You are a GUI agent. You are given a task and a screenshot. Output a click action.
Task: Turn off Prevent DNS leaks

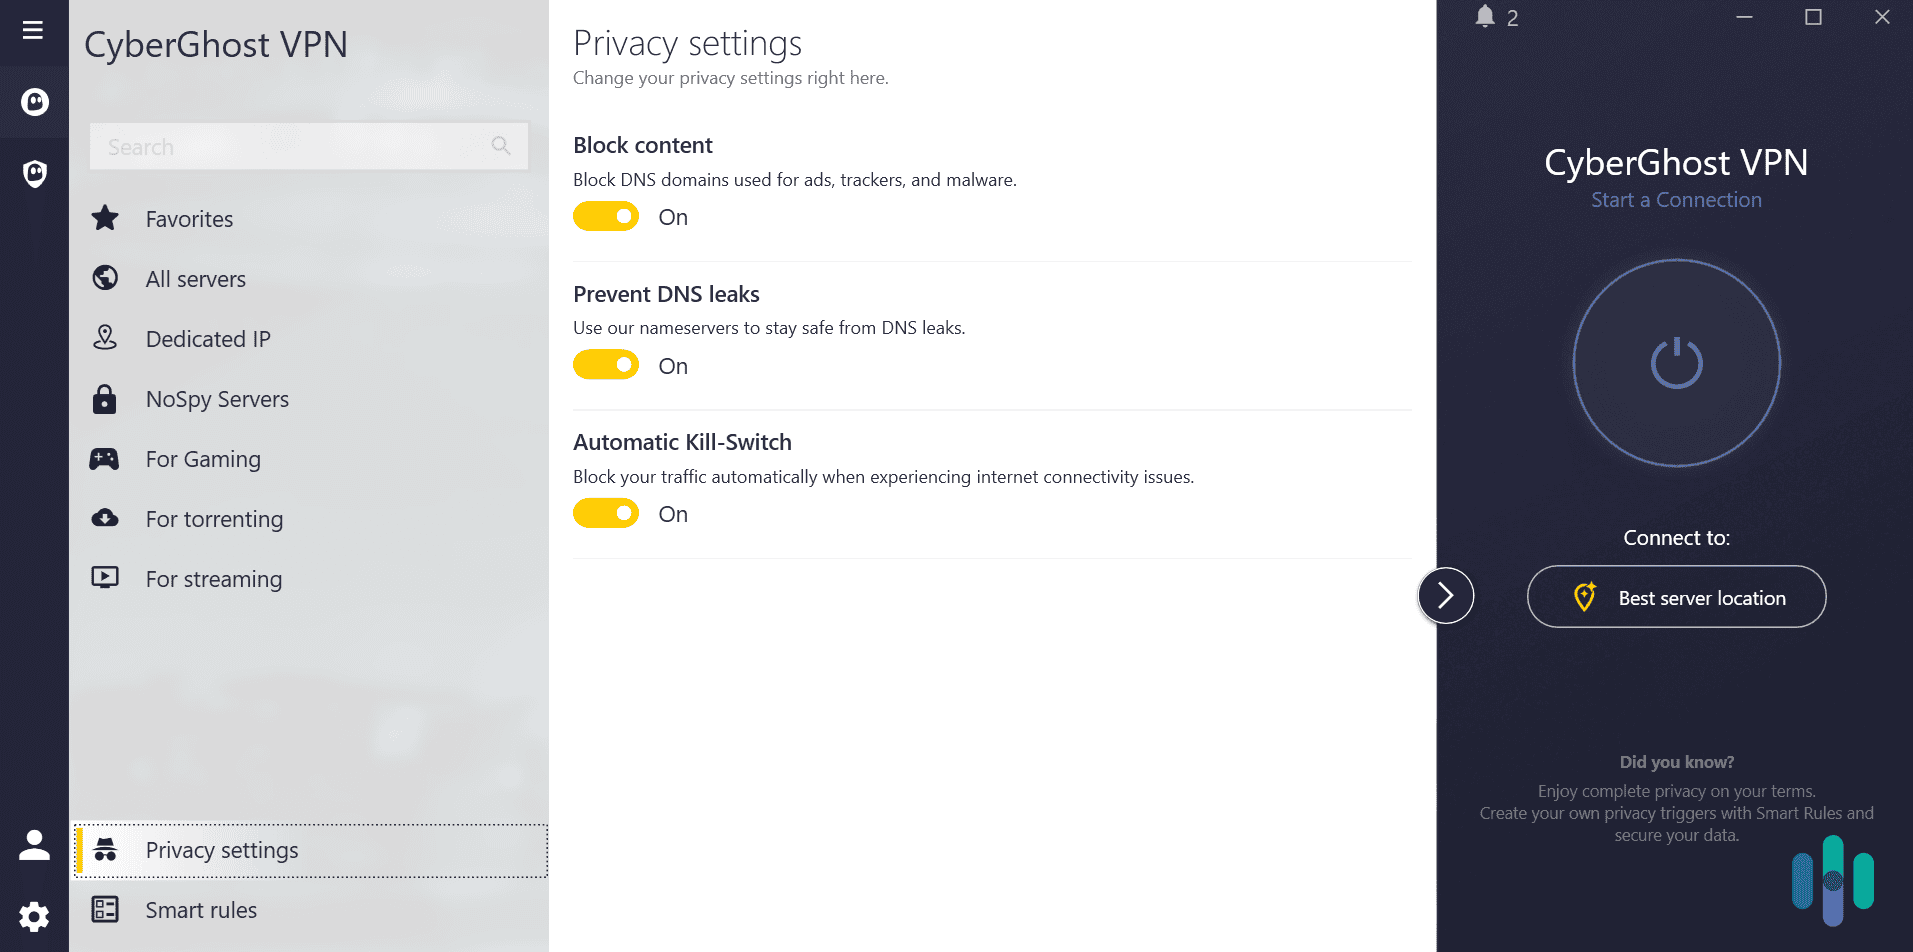point(606,364)
